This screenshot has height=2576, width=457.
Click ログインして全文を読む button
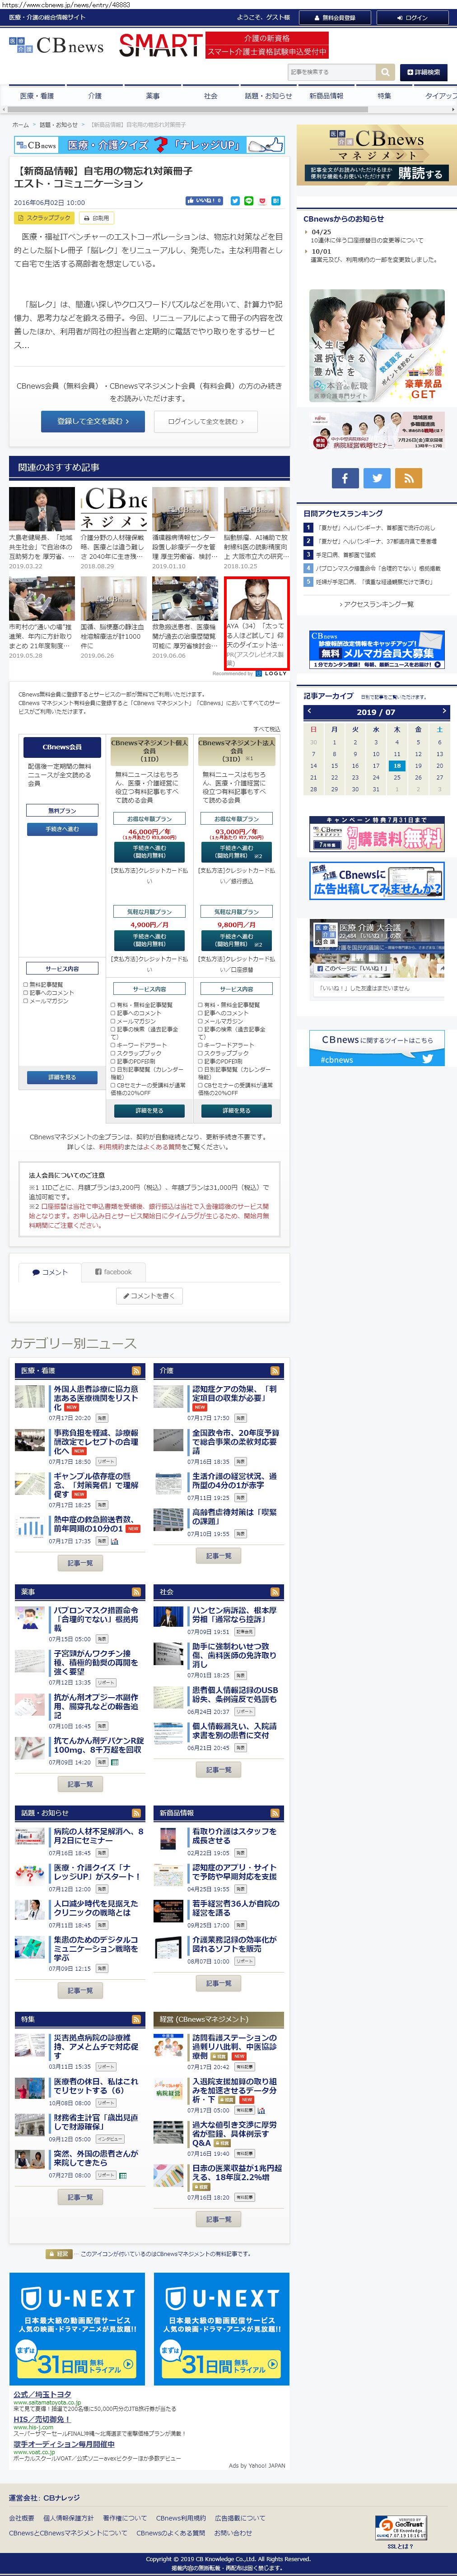click(205, 421)
